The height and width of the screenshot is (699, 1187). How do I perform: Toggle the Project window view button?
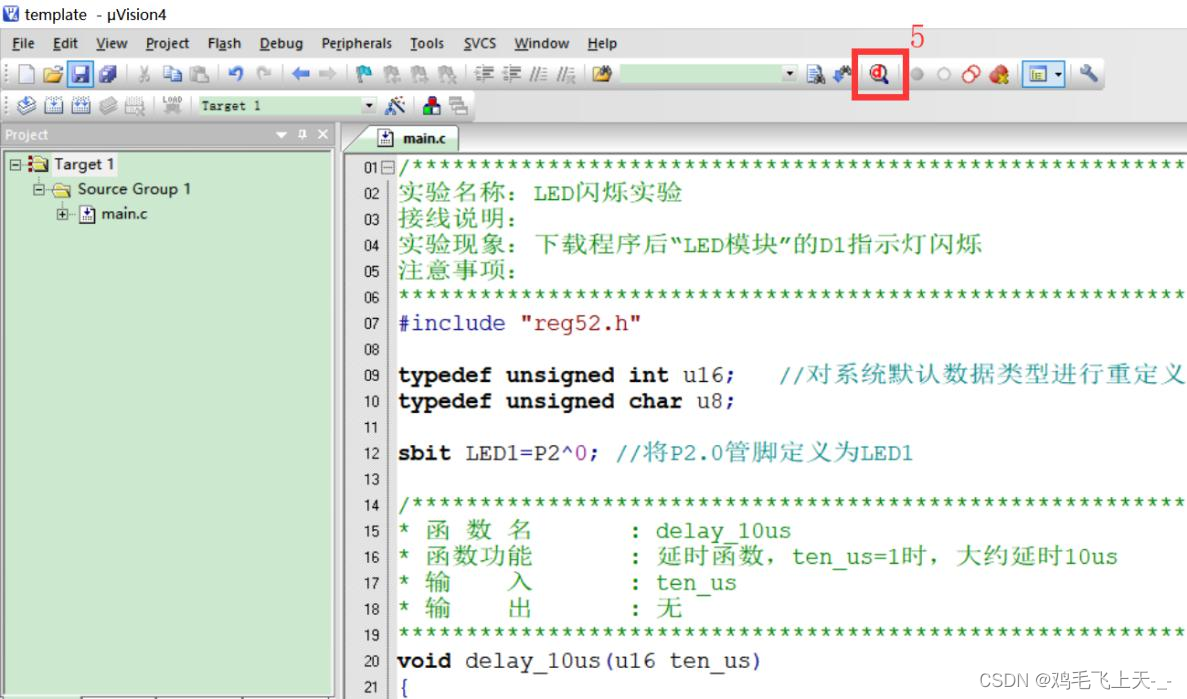[1037, 74]
